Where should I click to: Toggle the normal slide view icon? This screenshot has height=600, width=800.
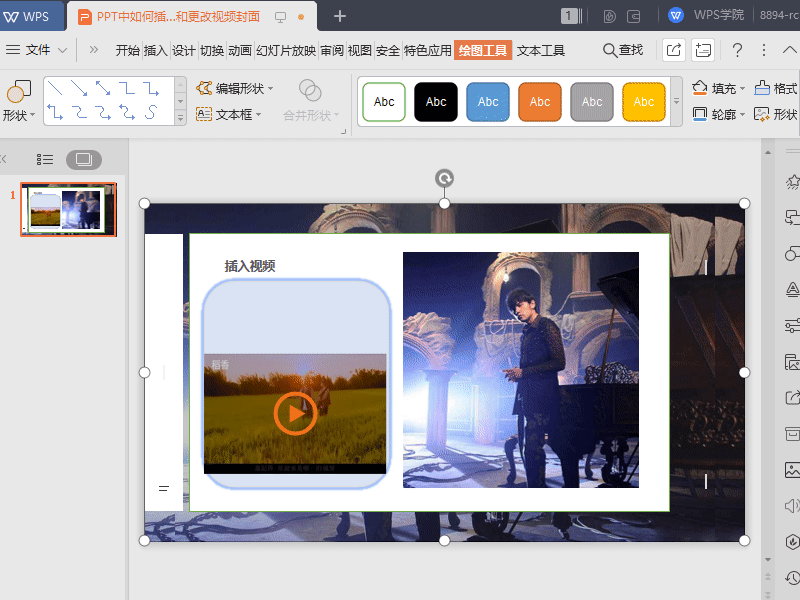(x=83, y=159)
